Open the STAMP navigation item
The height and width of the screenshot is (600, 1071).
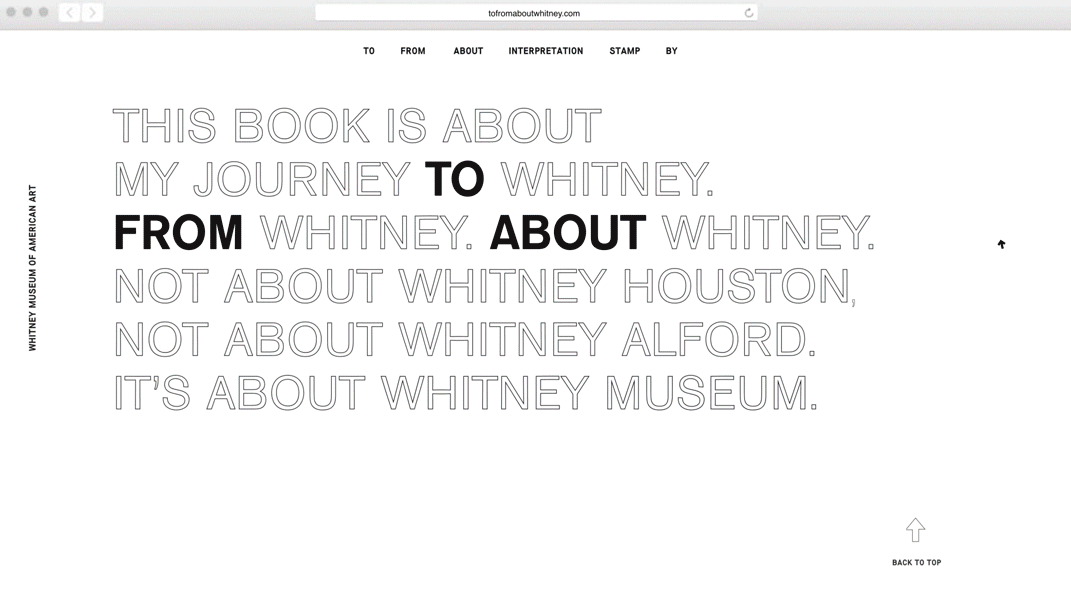(x=624, y=51)
